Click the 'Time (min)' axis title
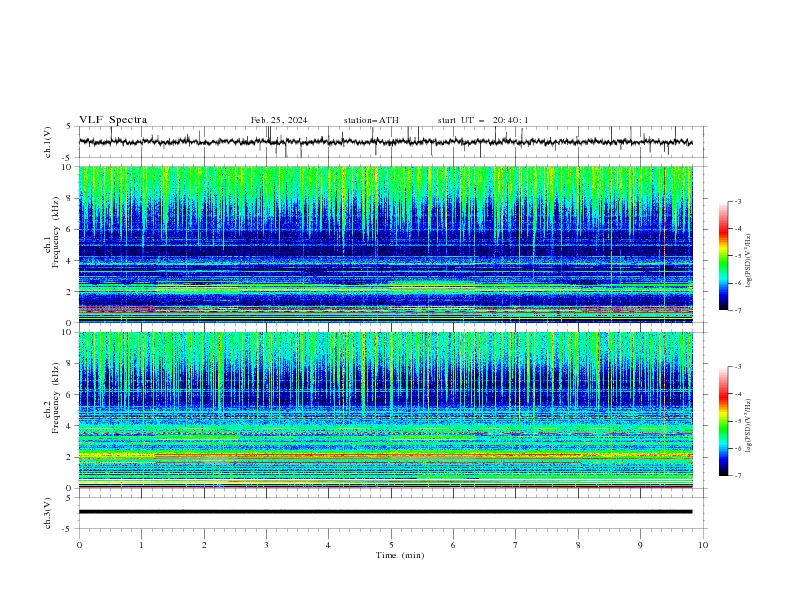The width and height of the screenshot is (792, 612). click(400, 555)
